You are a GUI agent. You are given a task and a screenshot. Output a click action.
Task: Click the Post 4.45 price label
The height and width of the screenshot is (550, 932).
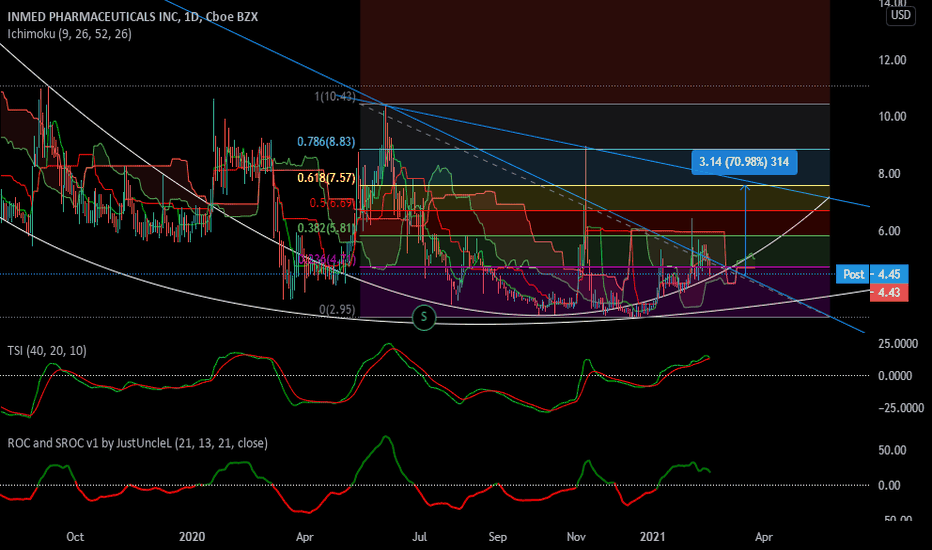point(872,274)
